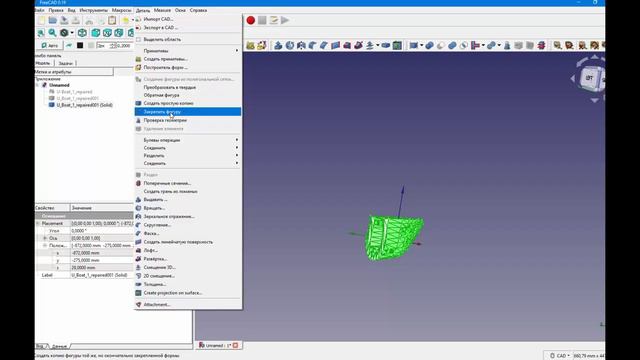The image size is (640, 360).
Task: Click the New document toolbar icon
Action: pyautogui.click(x=41, y=20)
